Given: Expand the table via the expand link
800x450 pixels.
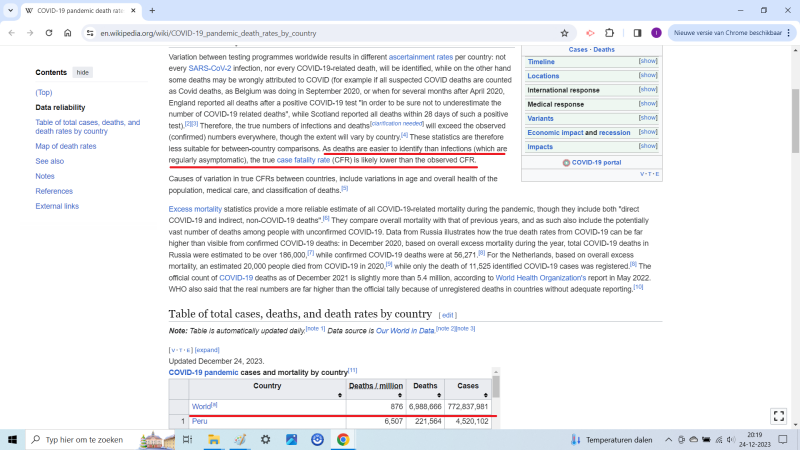Looking at the screenshot, I should coord(207,350).
